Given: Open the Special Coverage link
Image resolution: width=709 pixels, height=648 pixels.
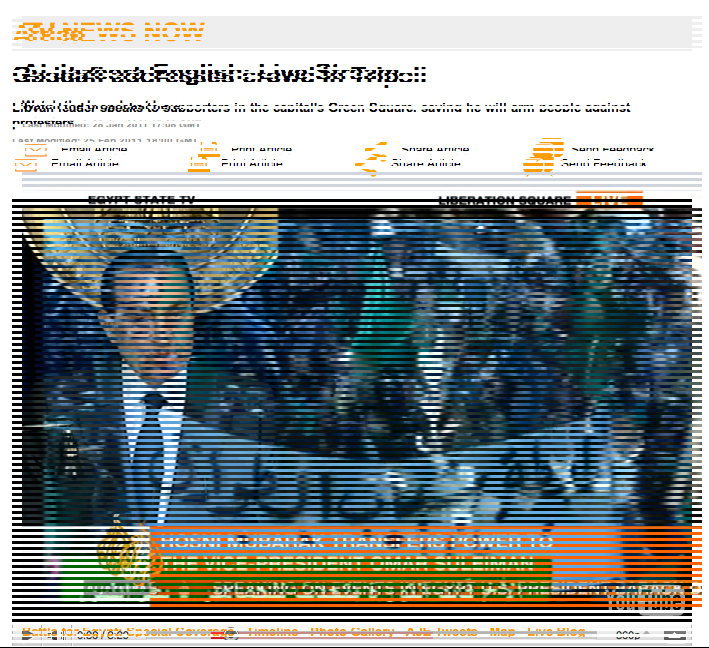Looking at the screenshot, I should [x=180, y=631].
